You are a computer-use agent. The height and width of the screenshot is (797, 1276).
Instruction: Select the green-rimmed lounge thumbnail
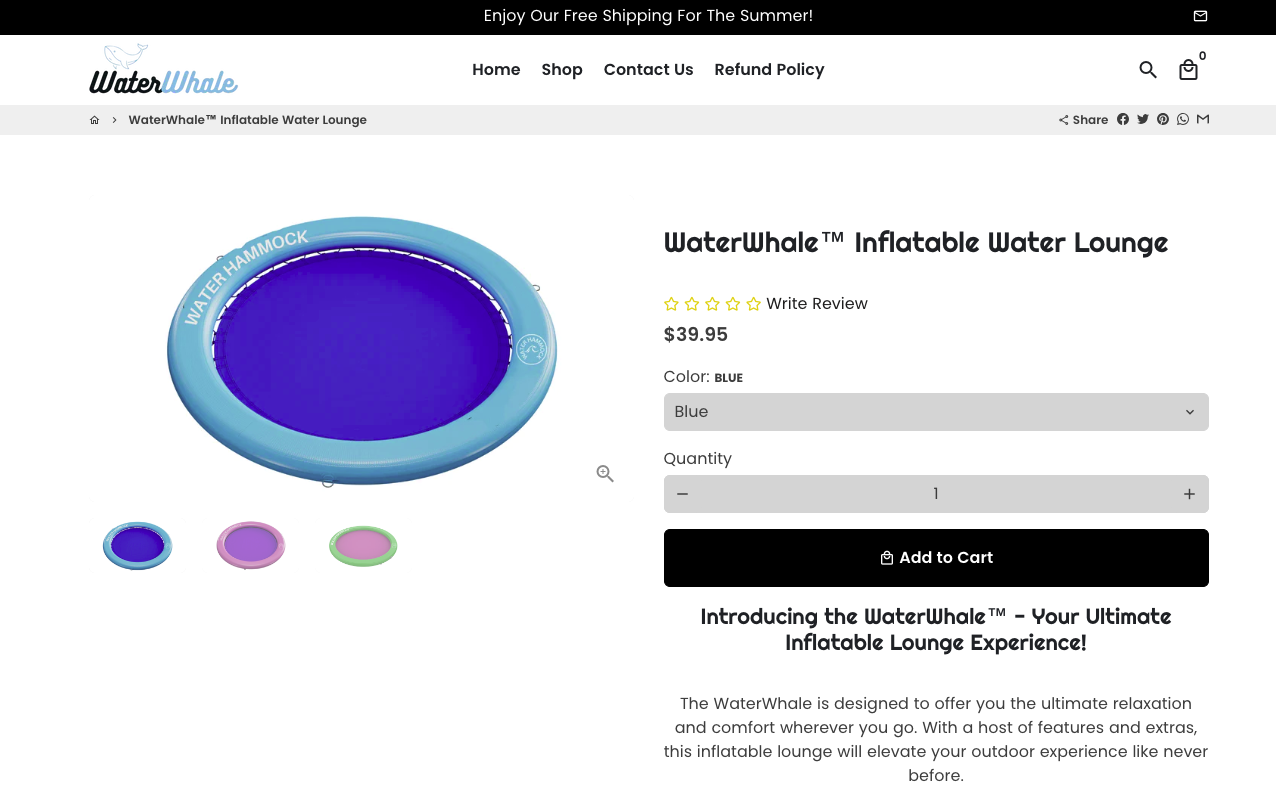click(x=363, y=546)
